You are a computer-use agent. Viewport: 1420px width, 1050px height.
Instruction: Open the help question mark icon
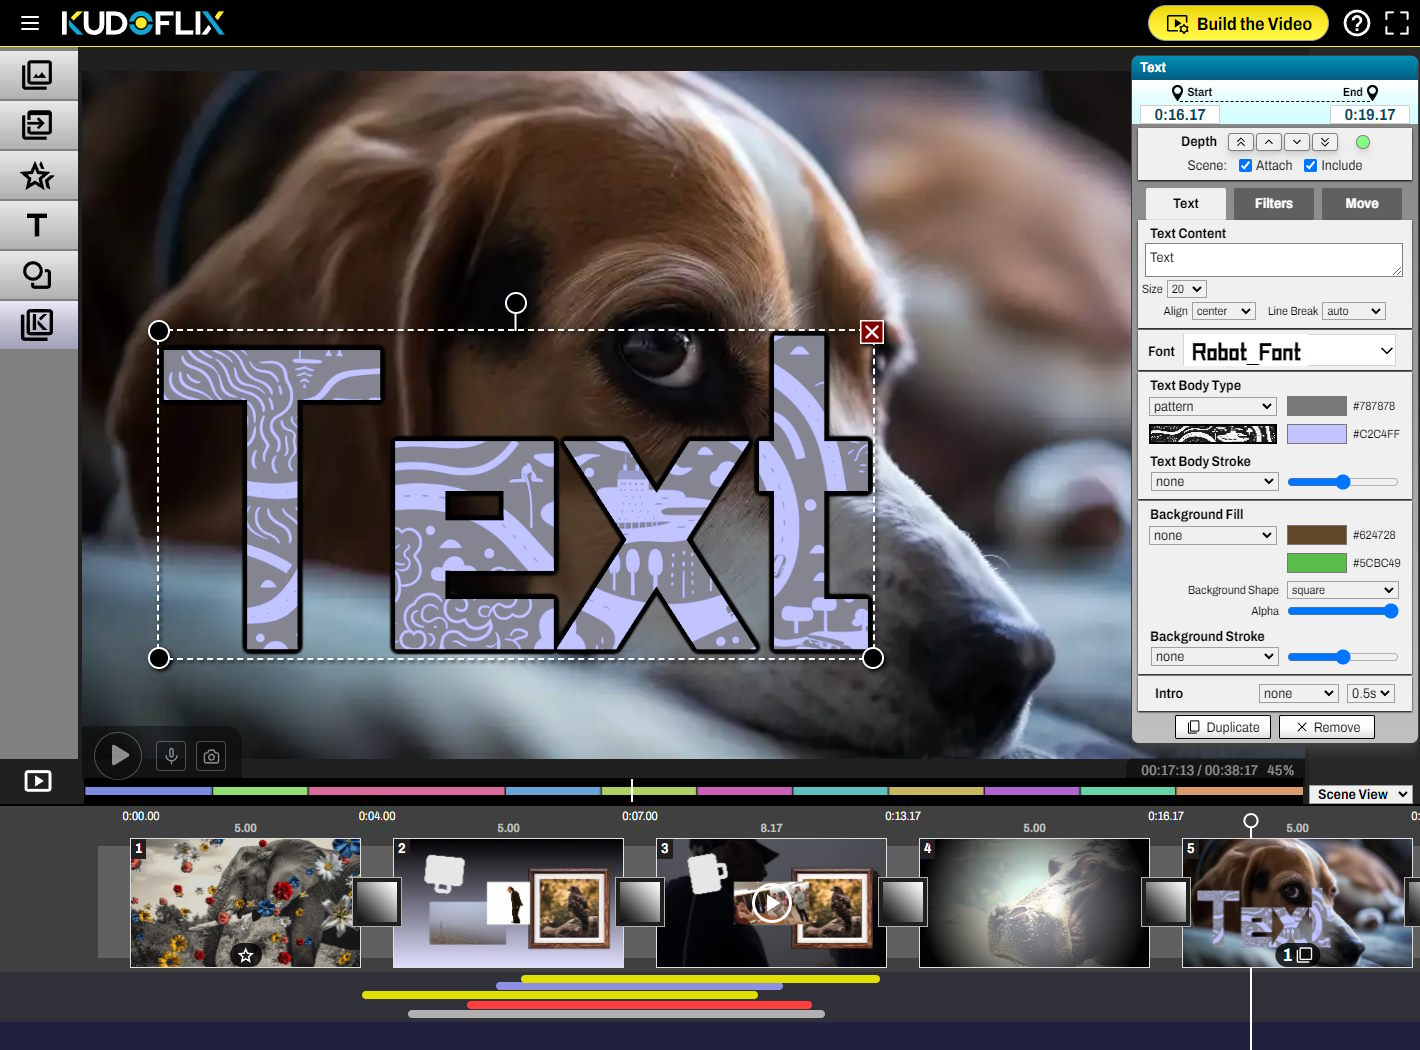pyautogui.click(x=1356, y=23)
